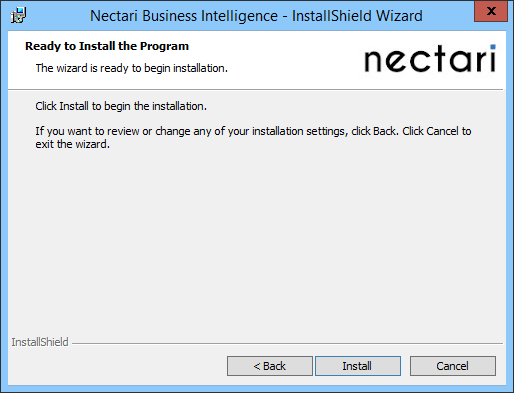Click the empty gray body area of the wizard
Image resolution: width=514 pixels, height=393 pixels.
point(255,240)
